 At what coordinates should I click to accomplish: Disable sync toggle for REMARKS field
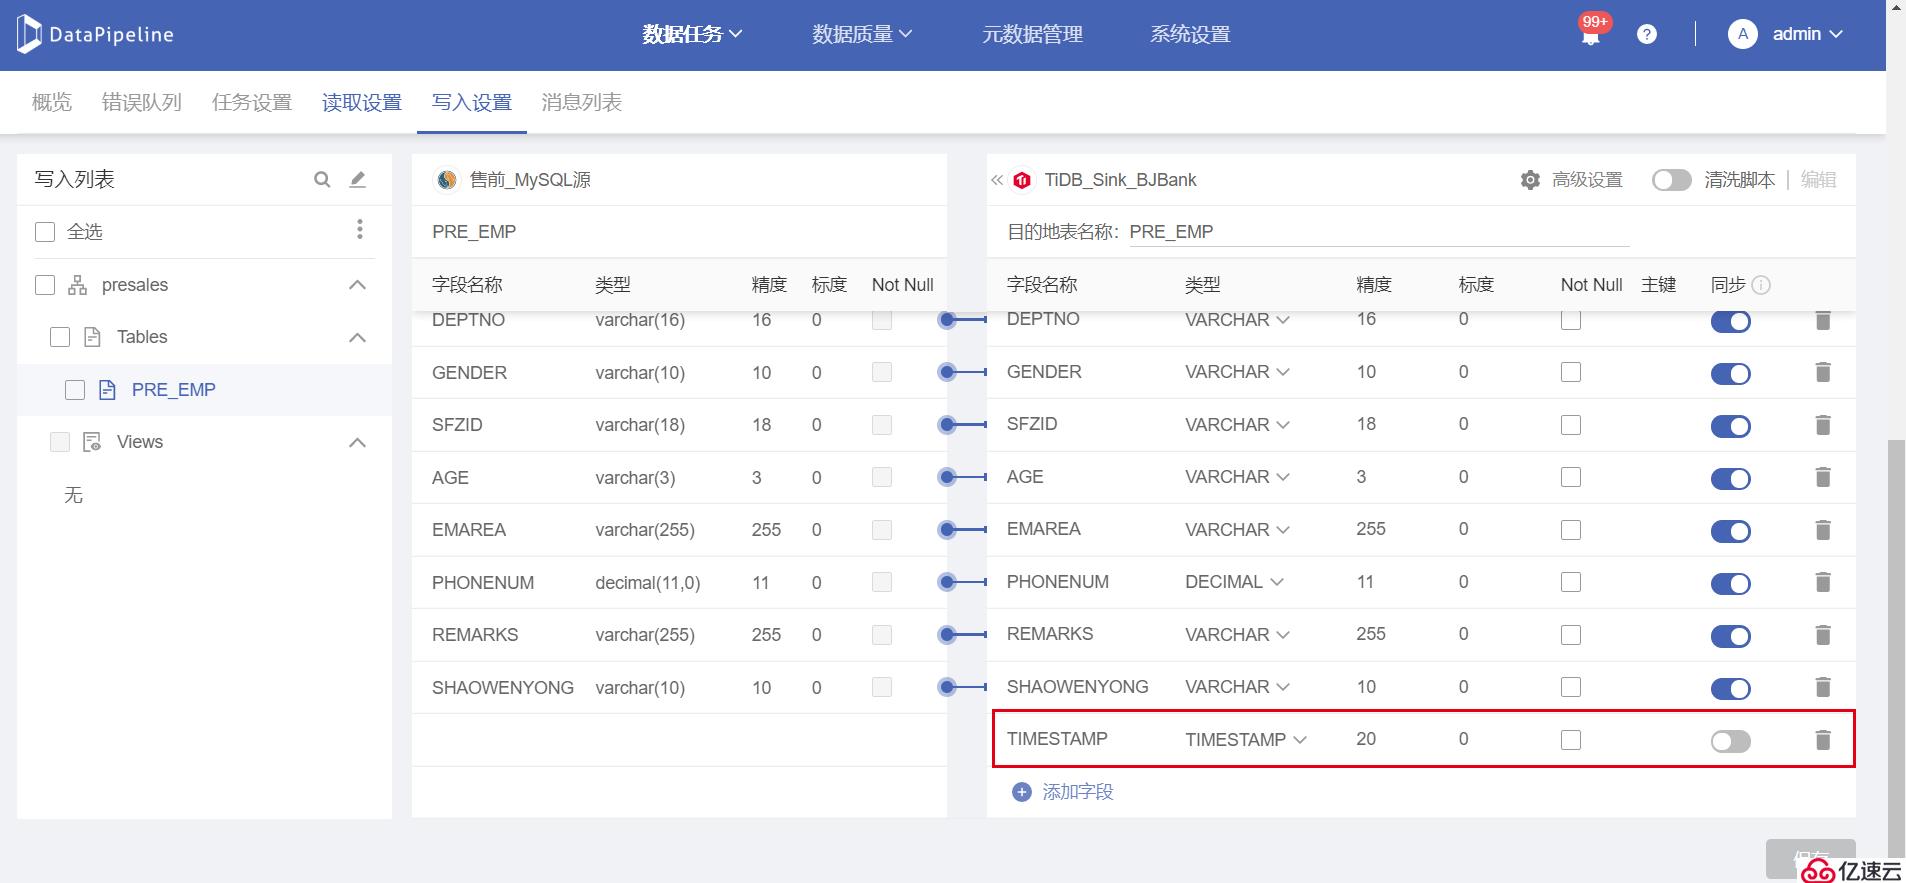tap(1731, 636)
